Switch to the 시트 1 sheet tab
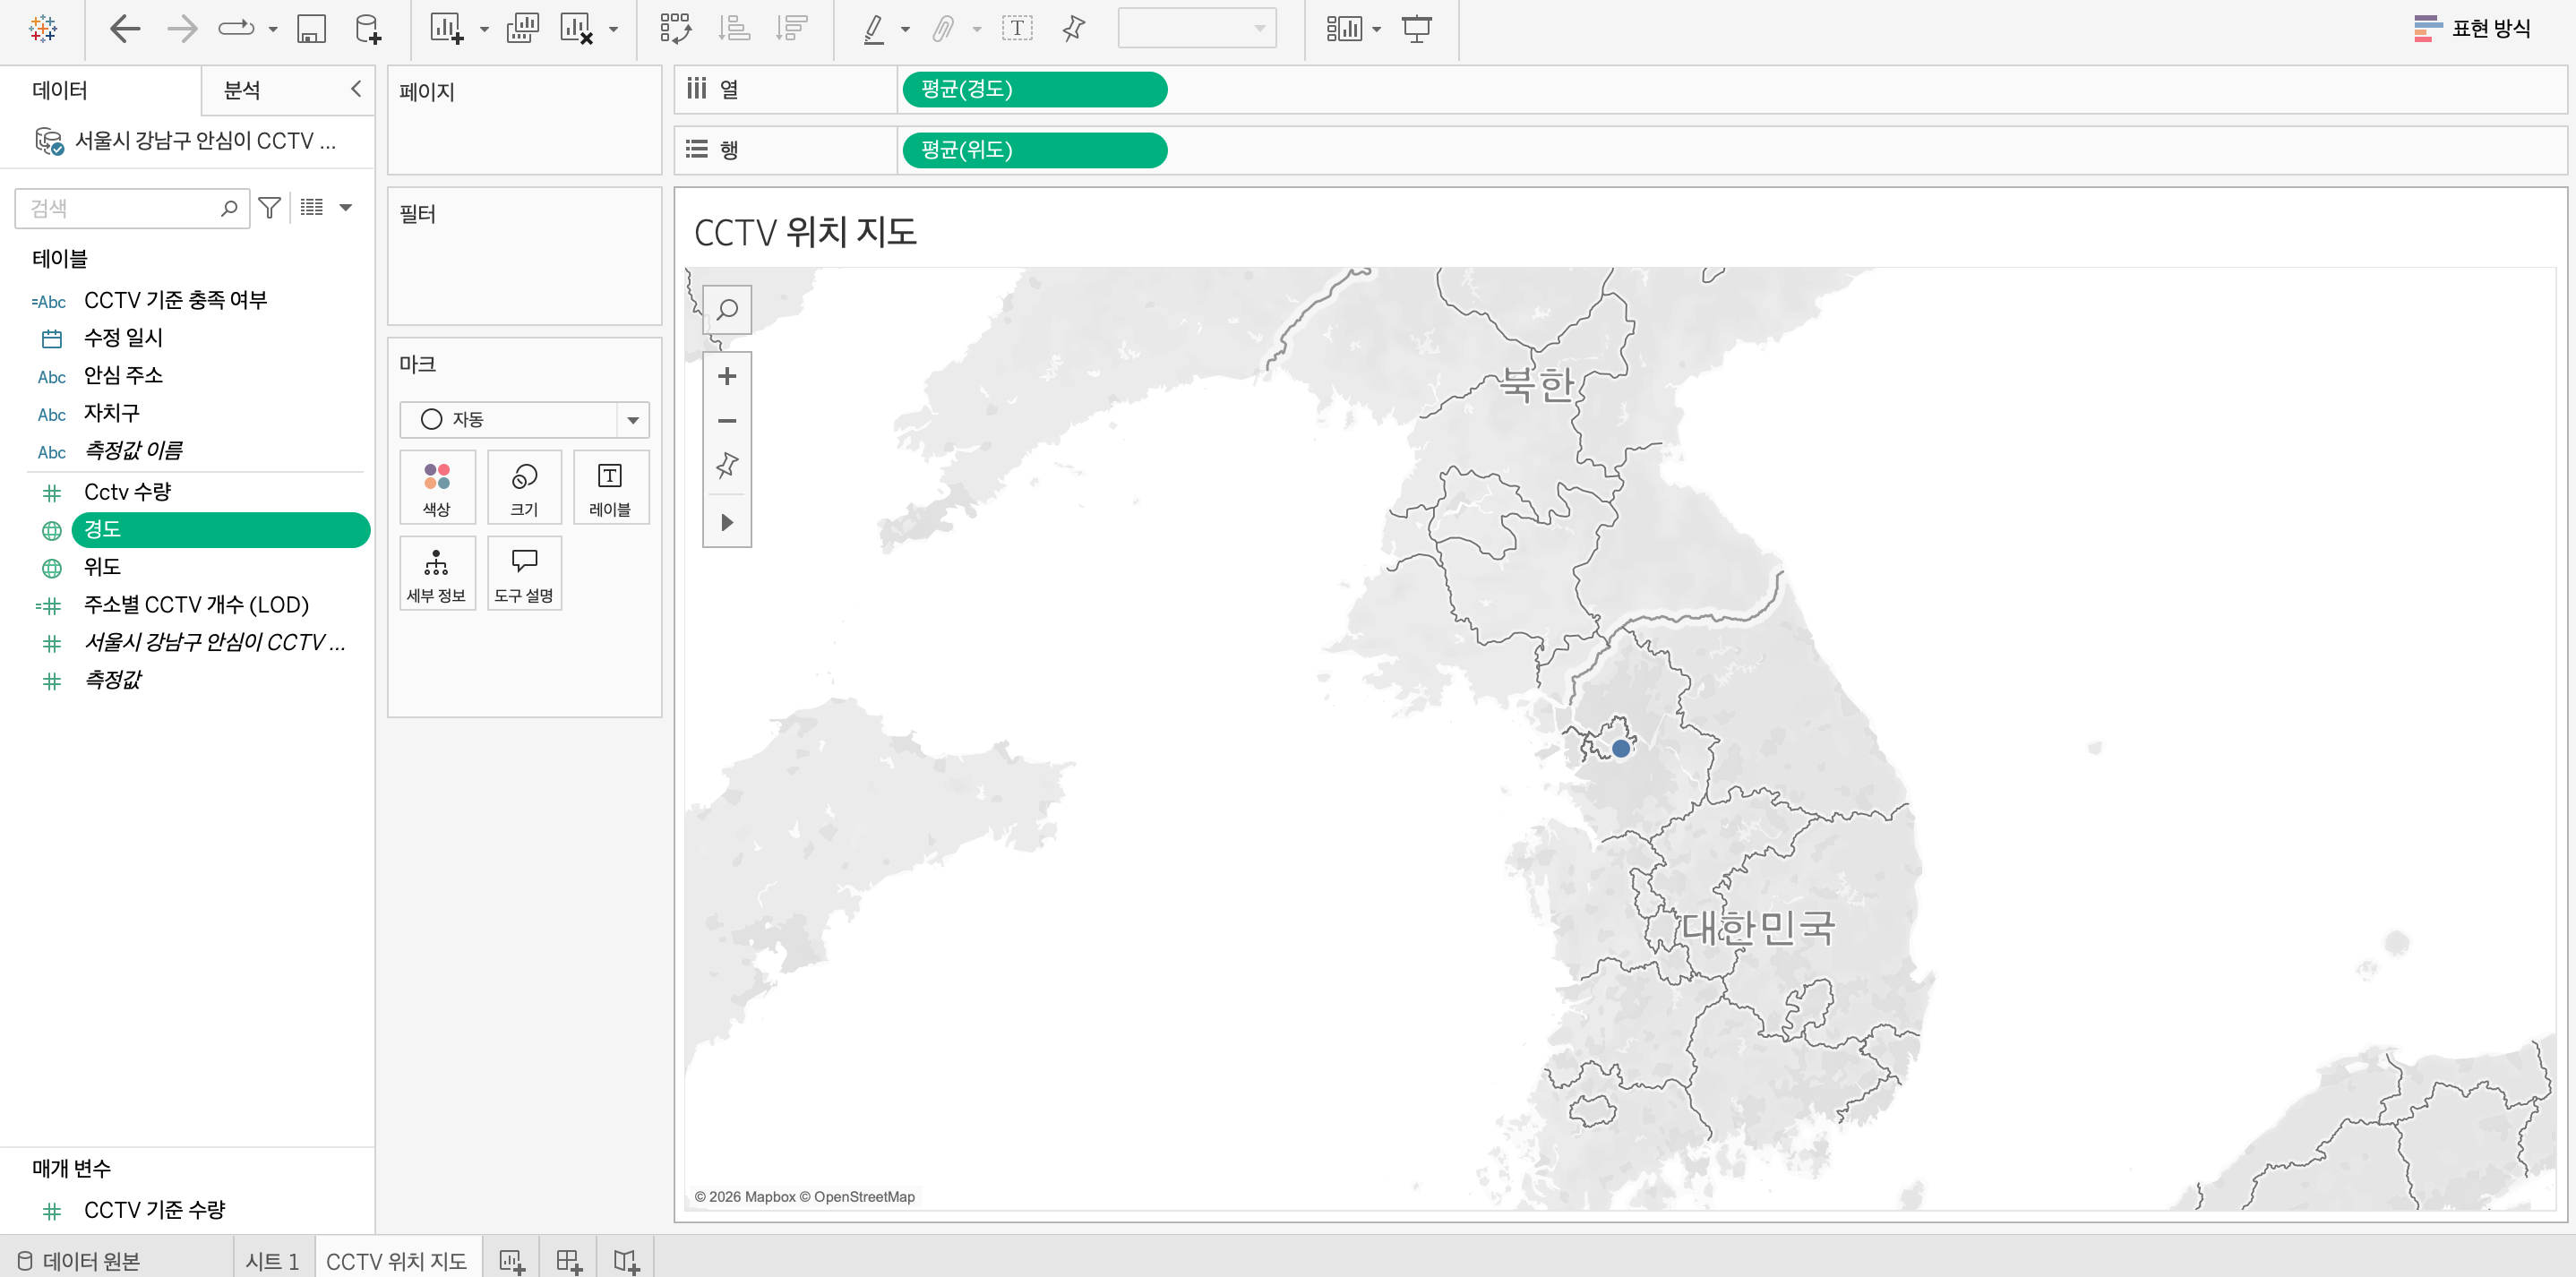This screenshot has width=2576, height=1277. pyautogui.click(x=273, y=1260)
